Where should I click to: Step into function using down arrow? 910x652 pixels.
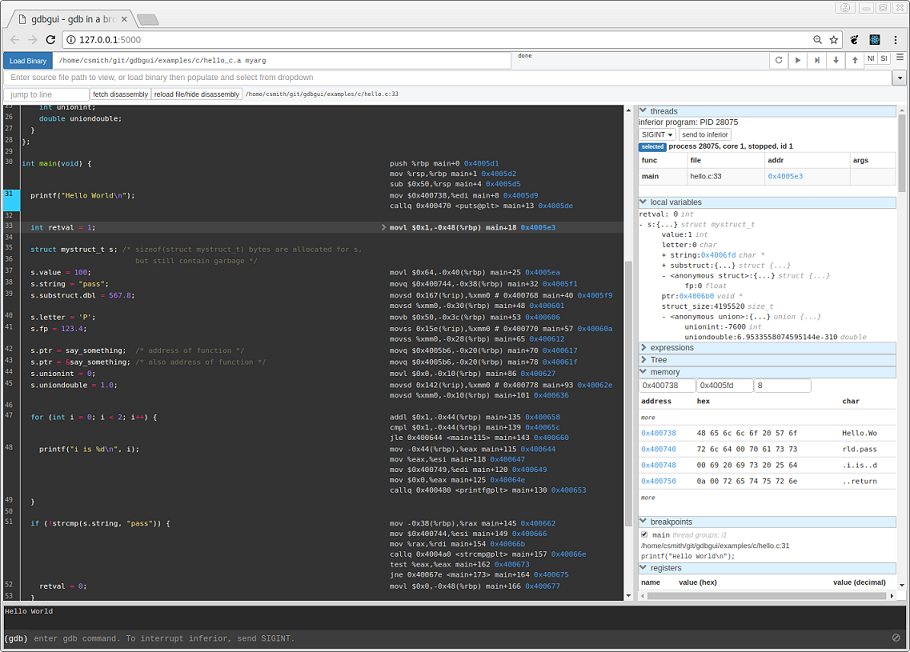pos(836,60)
